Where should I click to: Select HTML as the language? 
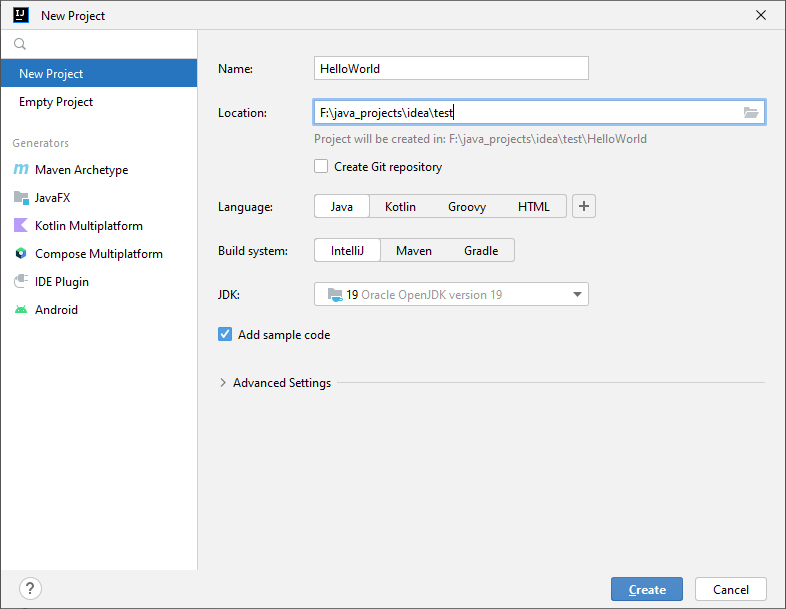pyautogui.click(x=533, y=207)
